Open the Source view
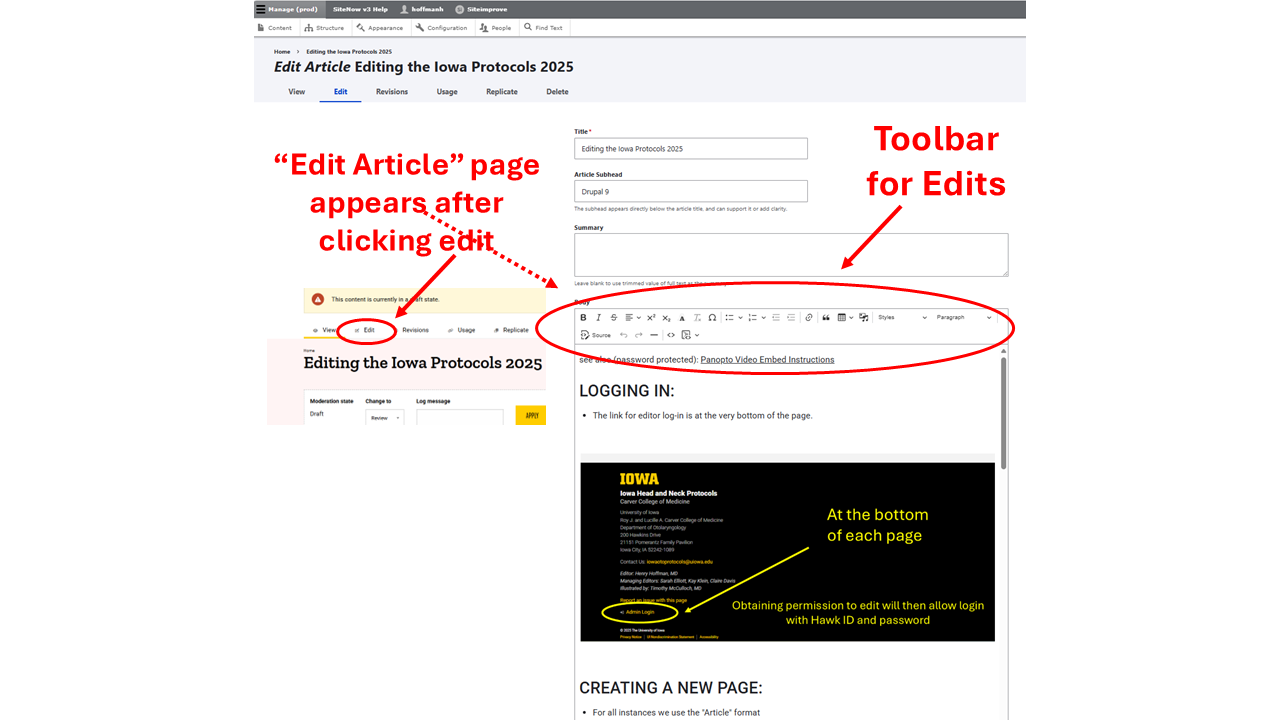The width and height of the screenshot is (1280, 720). pyautogui.click(x=597, y=335)
